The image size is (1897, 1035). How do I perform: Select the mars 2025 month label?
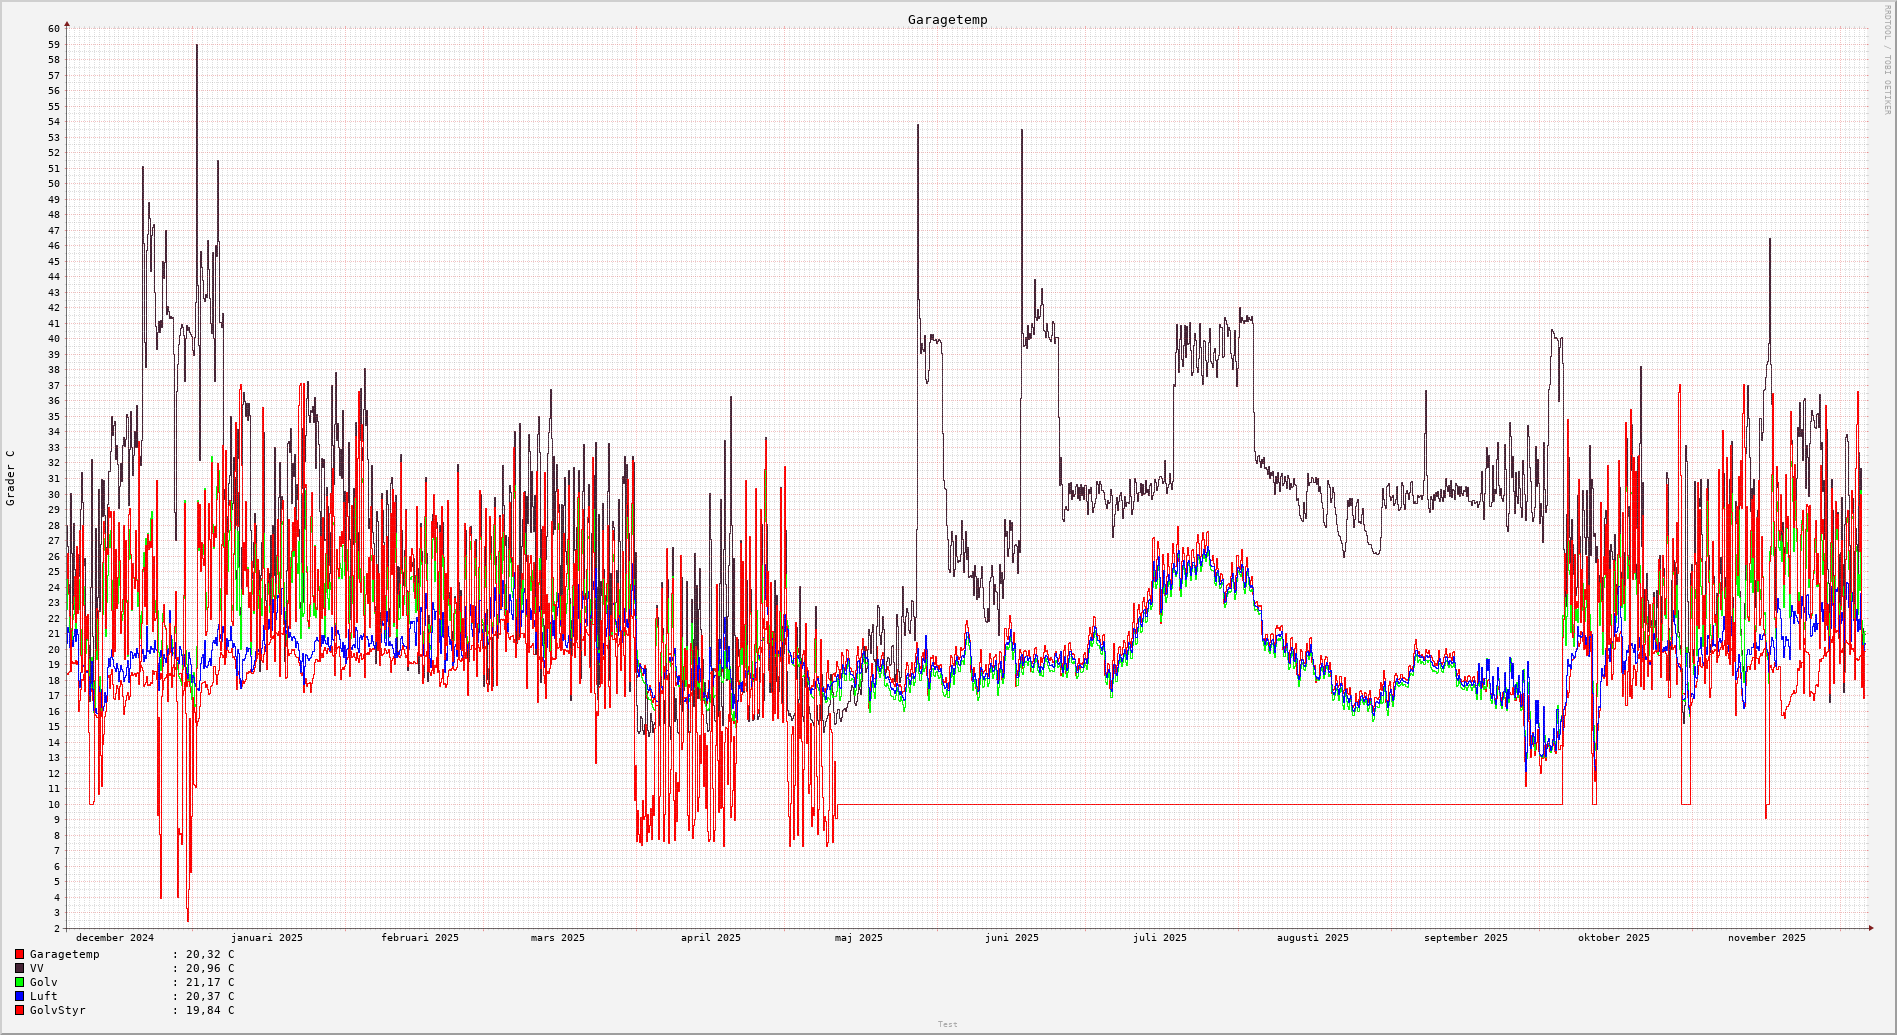pyautogui.click(x=557, y=938)
